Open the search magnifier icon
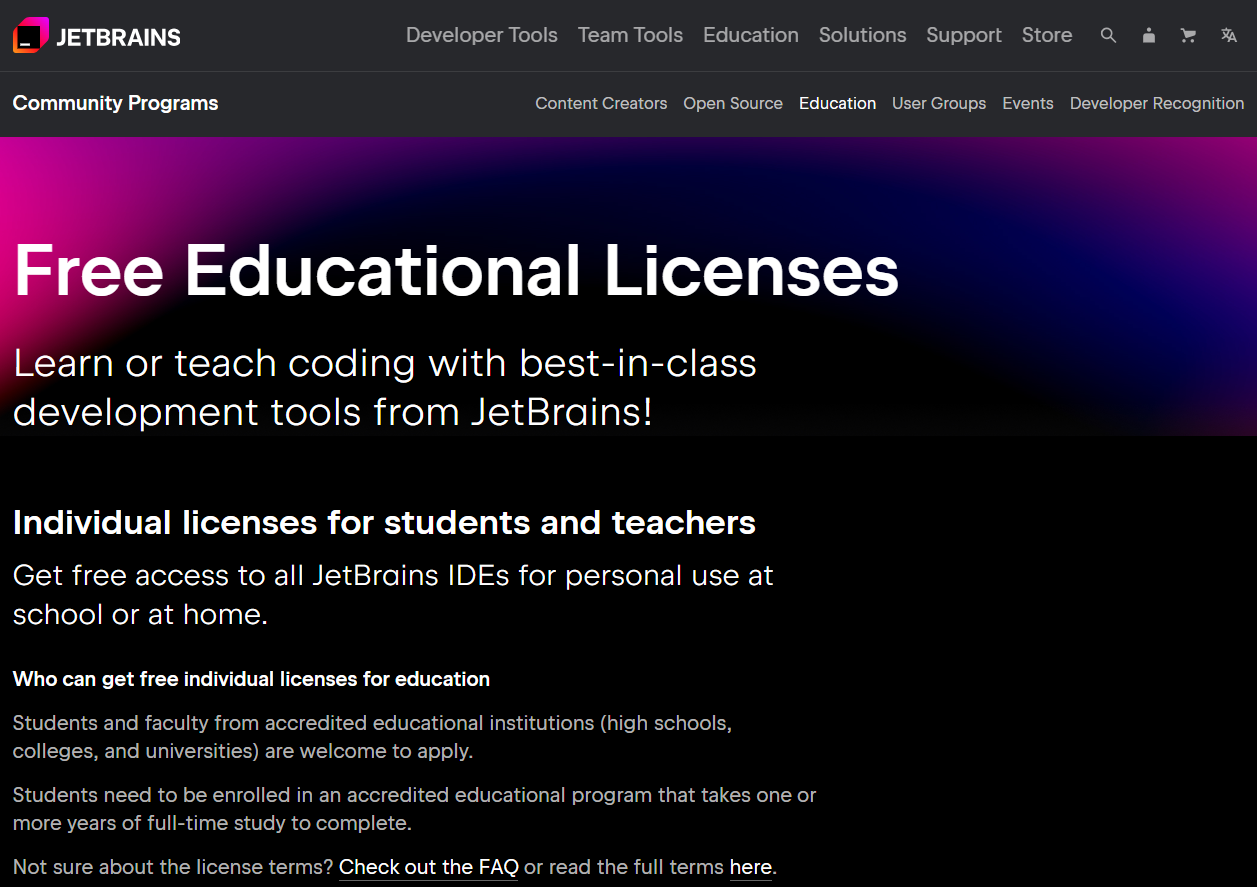This screenshot has width=1257, height=887. pyautogui.click(x=1108, y=35)
